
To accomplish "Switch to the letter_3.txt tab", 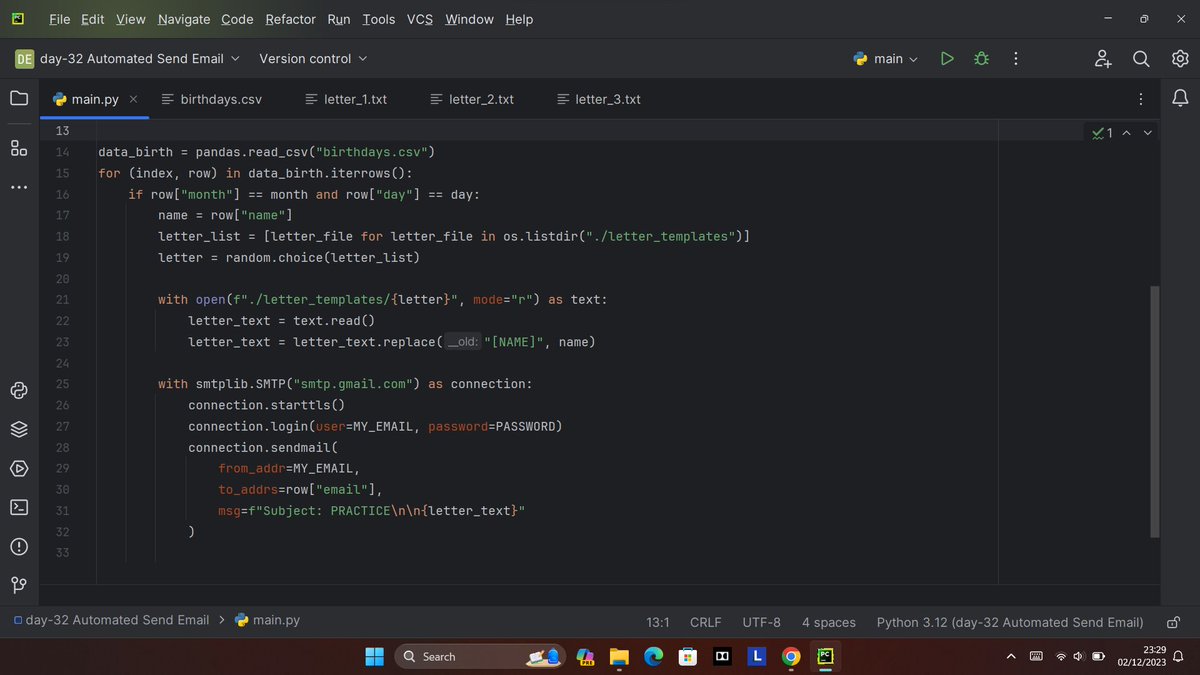I will 599,99.
